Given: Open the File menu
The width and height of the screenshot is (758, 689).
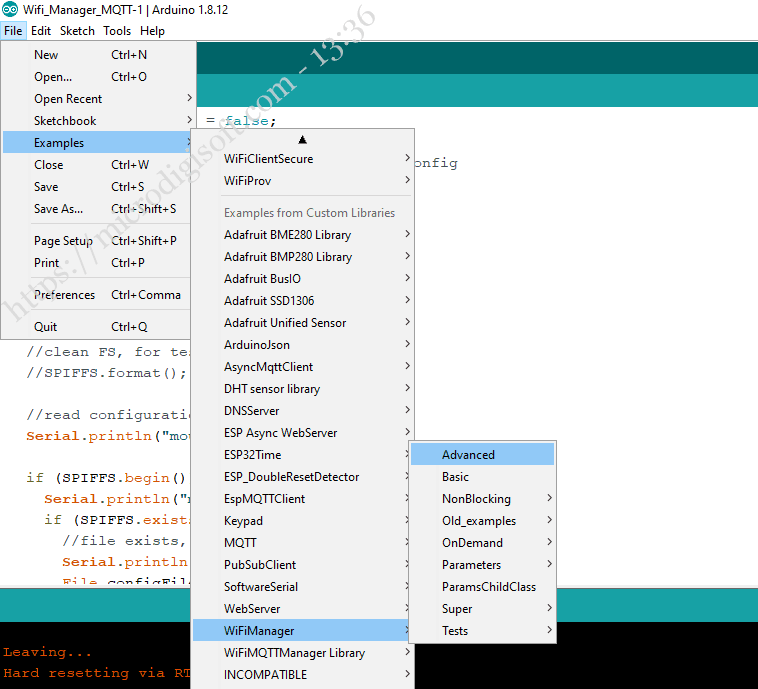Looking at the screenshot, I should pos(13,31).
